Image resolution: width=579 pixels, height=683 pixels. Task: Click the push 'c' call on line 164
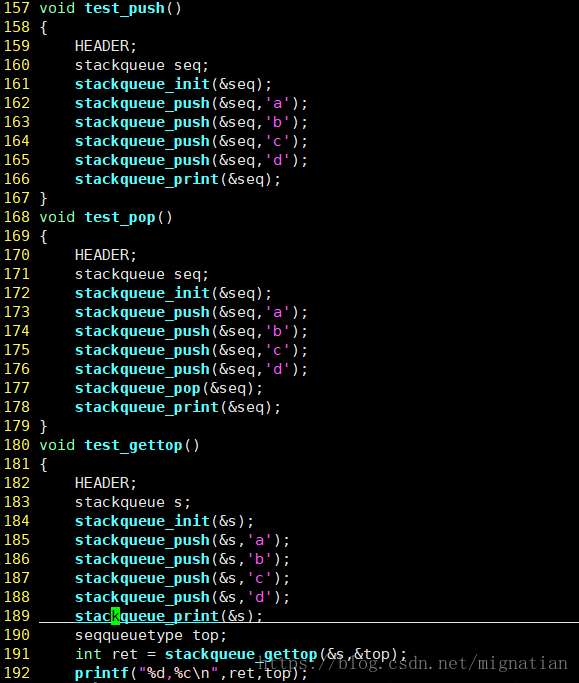[x=191, y=141]
